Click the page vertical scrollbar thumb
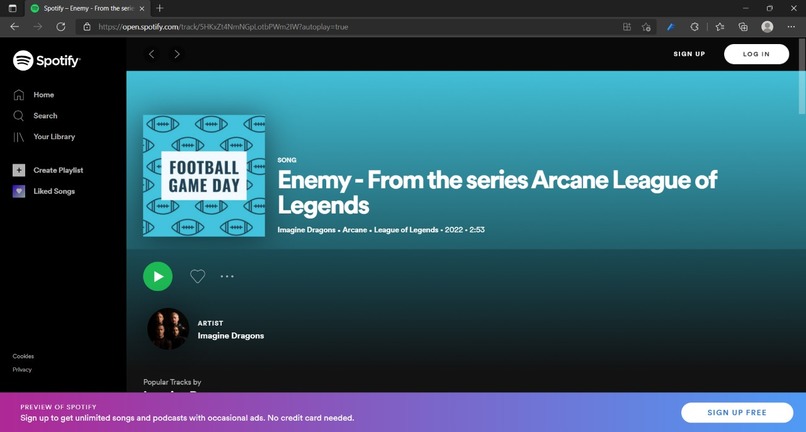This screenshot has height=432, width=806. 802,76
